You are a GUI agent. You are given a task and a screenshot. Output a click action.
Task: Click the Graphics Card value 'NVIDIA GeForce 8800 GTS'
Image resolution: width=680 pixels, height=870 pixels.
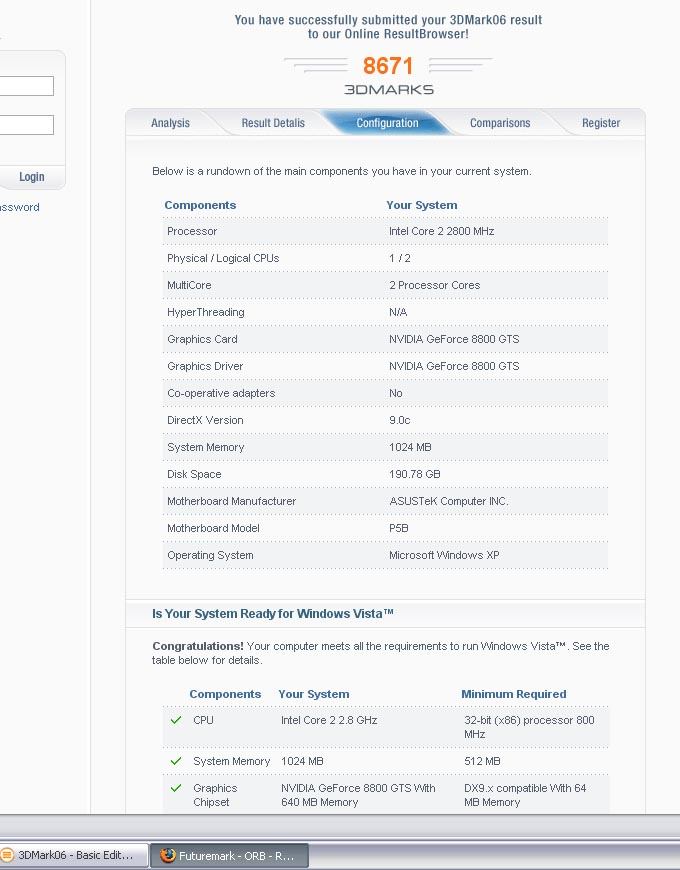point(454,339)
